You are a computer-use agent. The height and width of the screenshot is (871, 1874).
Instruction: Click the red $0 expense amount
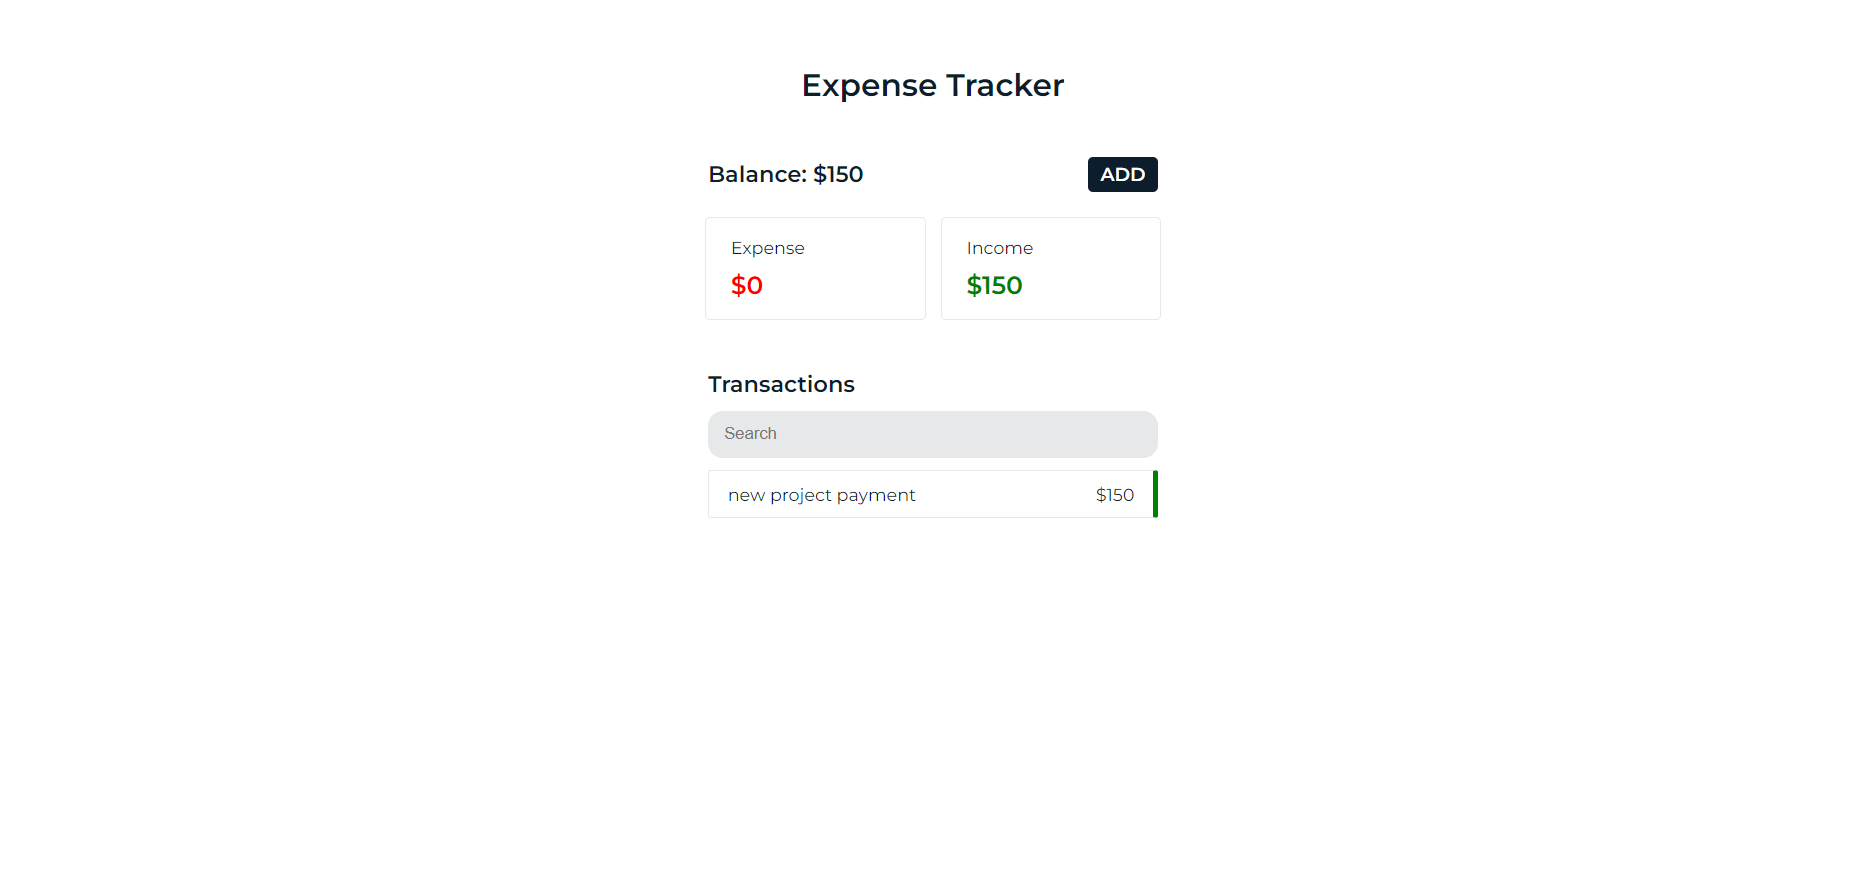746,285
